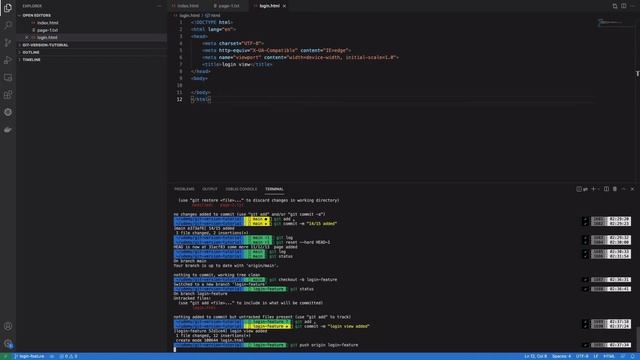Image resolution: width=640 pixels, height=360 pixels.
Task: Open the Run and Debug view
Action: coord(8,60)
